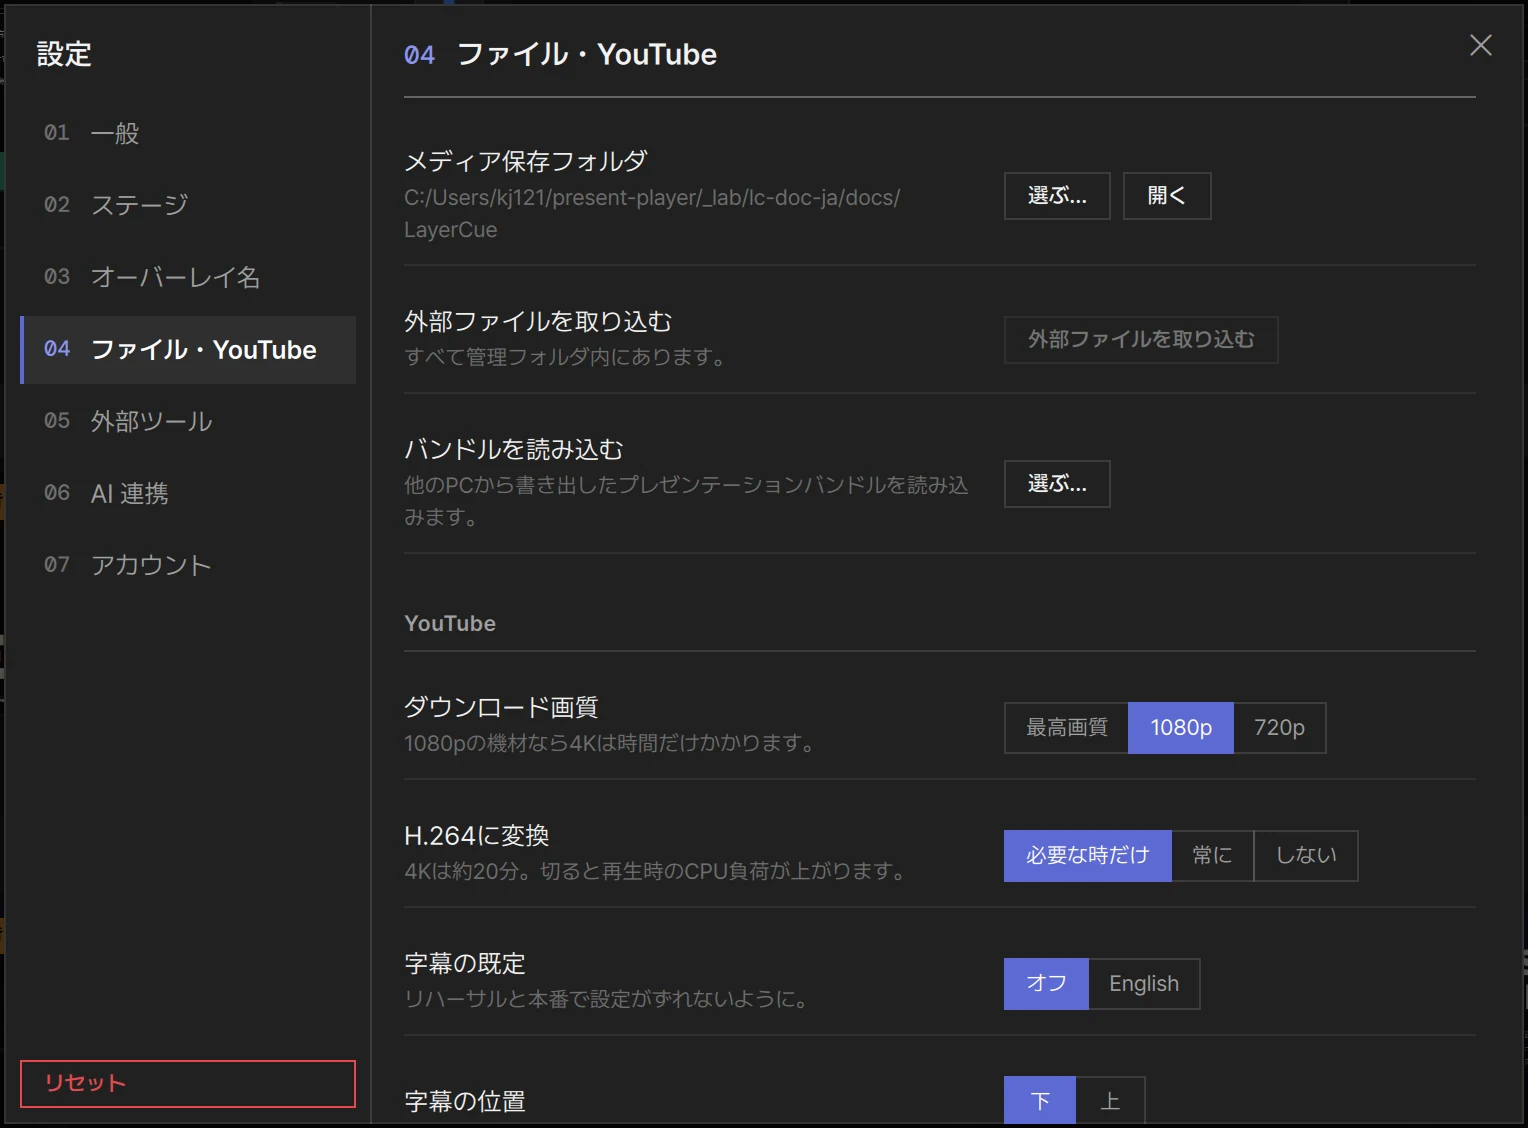Set H.264 conversion to 必要な時だけ
This screenshot has height=1128, width=1528.
(1088, 856)
